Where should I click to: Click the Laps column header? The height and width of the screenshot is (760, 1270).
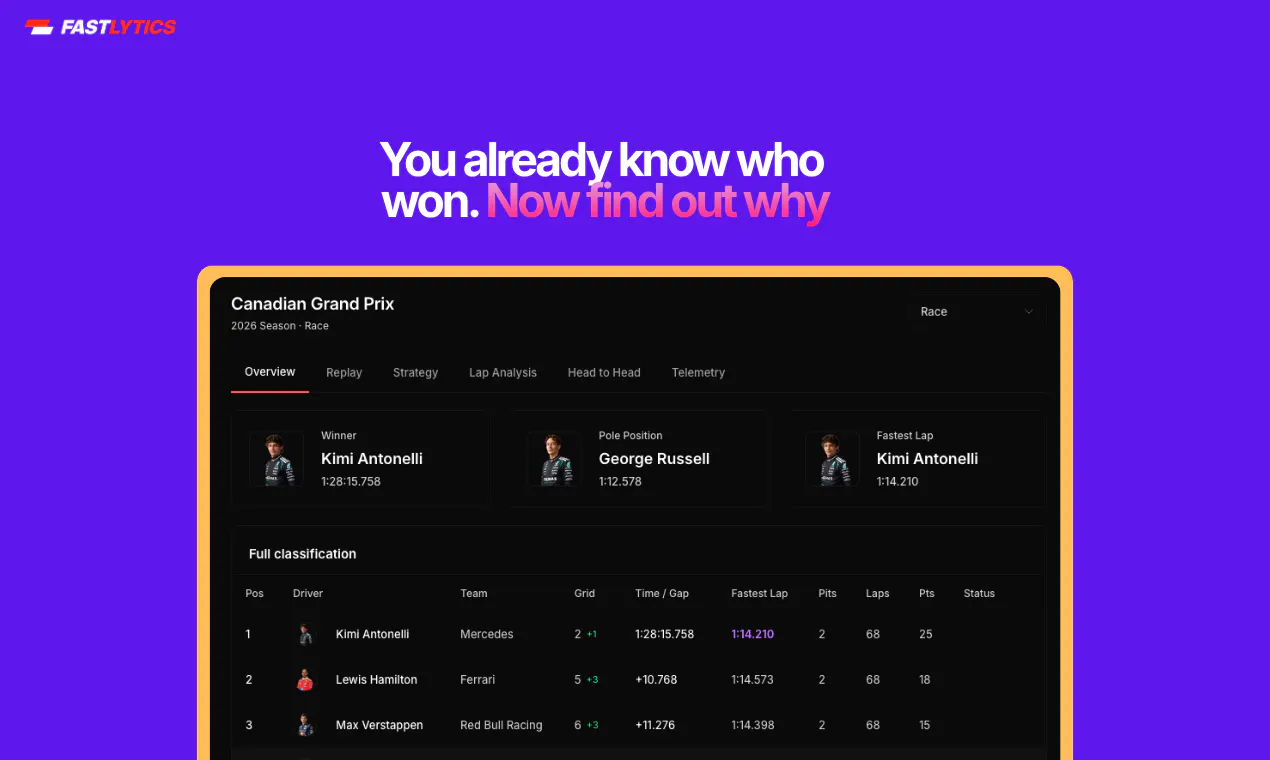click(x=878, y=594)
